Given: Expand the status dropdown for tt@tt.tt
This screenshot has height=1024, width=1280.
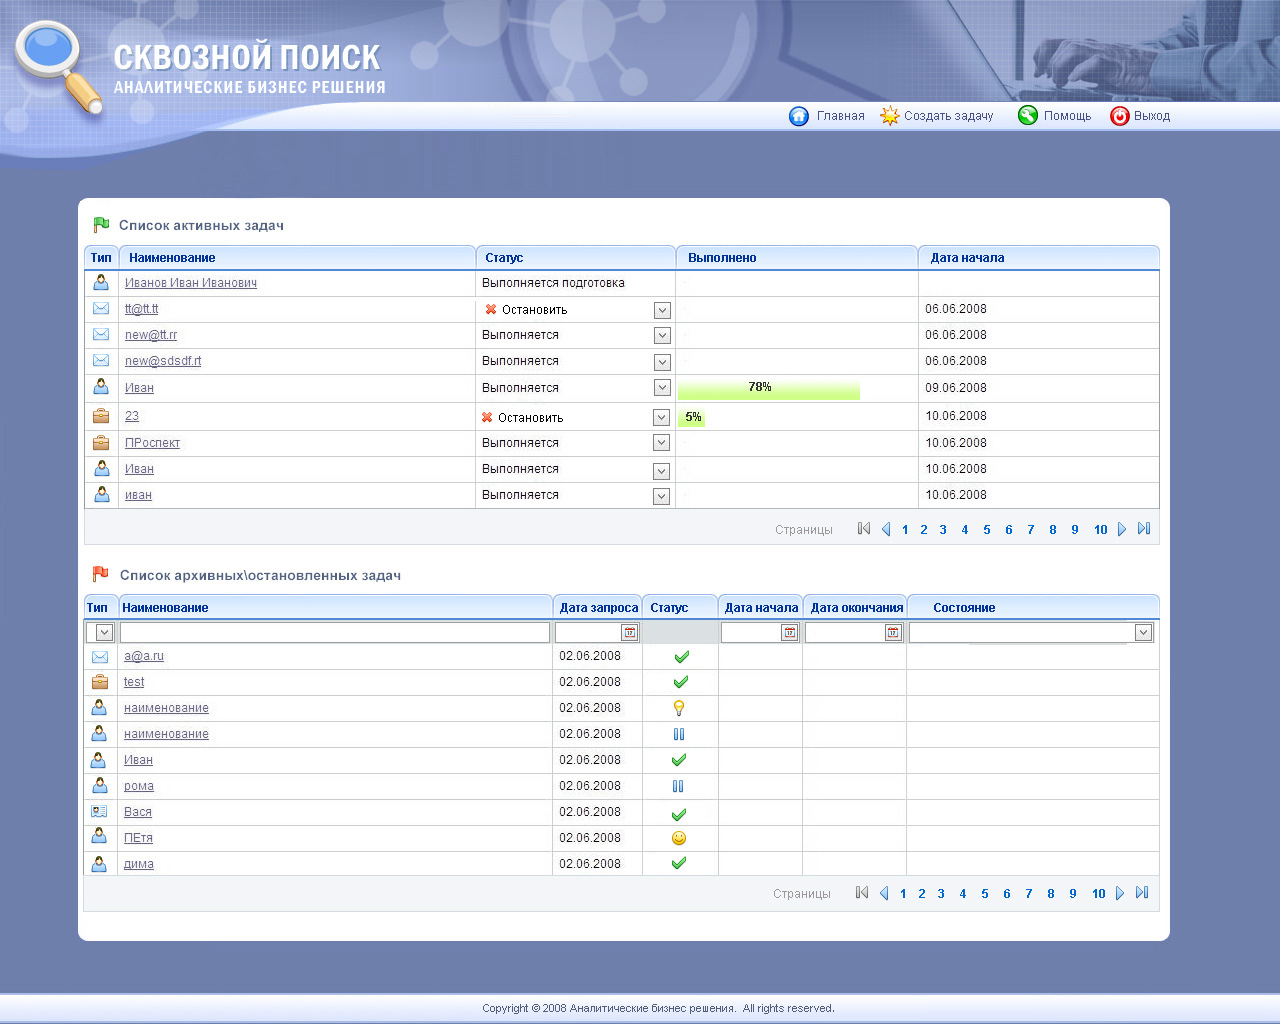Looking at the screenshot, I should point(662,310).
